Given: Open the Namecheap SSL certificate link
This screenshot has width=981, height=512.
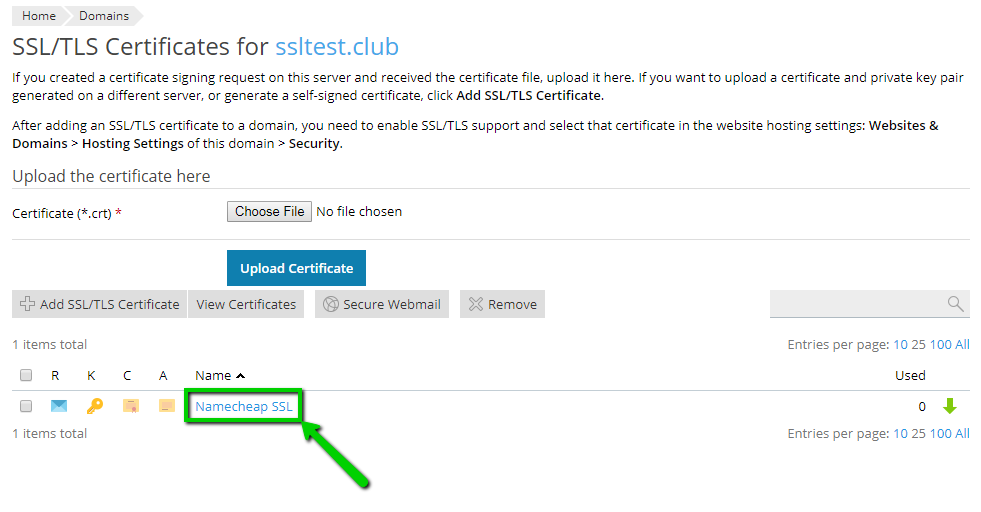Looking at the screenshot, I should coord(244,407).
